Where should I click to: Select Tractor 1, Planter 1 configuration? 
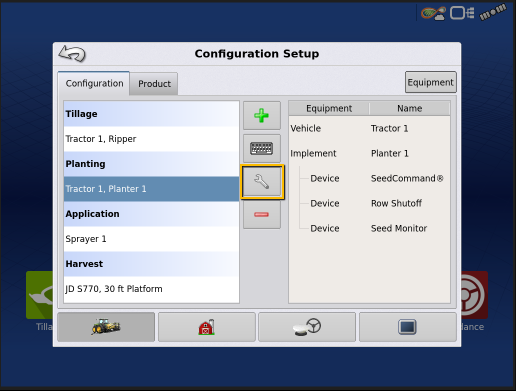tap(151, 189)
